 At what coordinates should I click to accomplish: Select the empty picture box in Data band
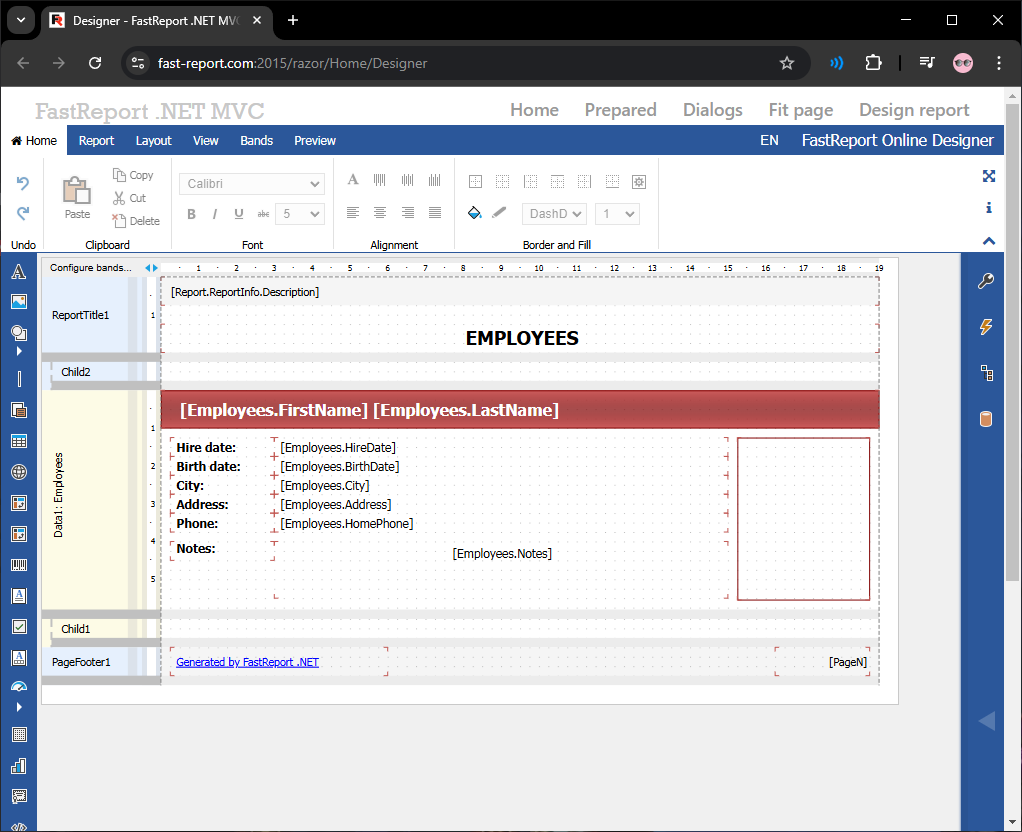[803, 518]
